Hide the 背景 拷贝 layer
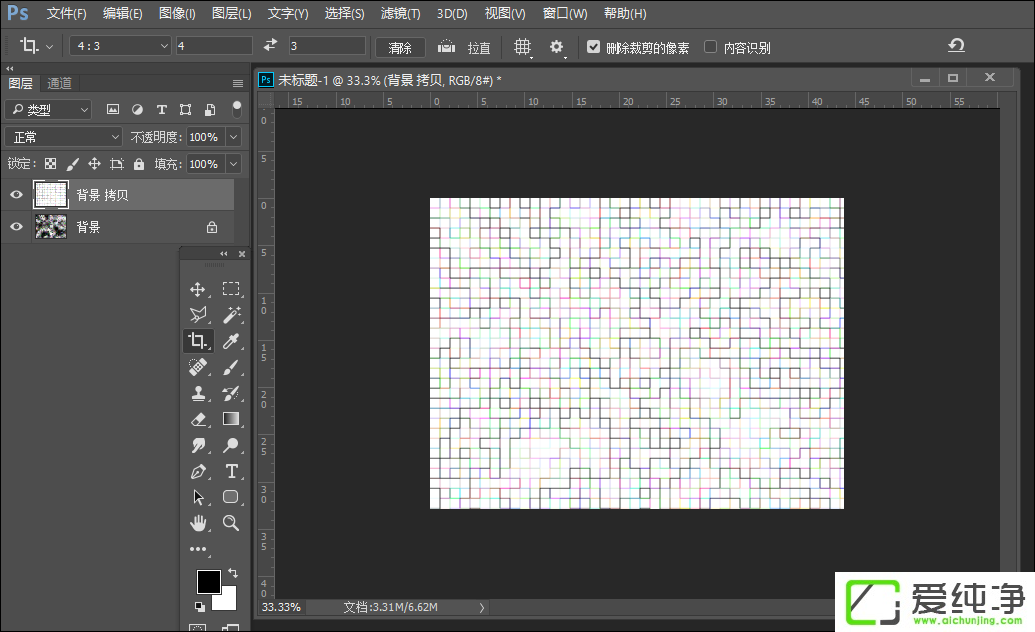The width and height of the screenshot is (1035, 632). pos(16,195)
